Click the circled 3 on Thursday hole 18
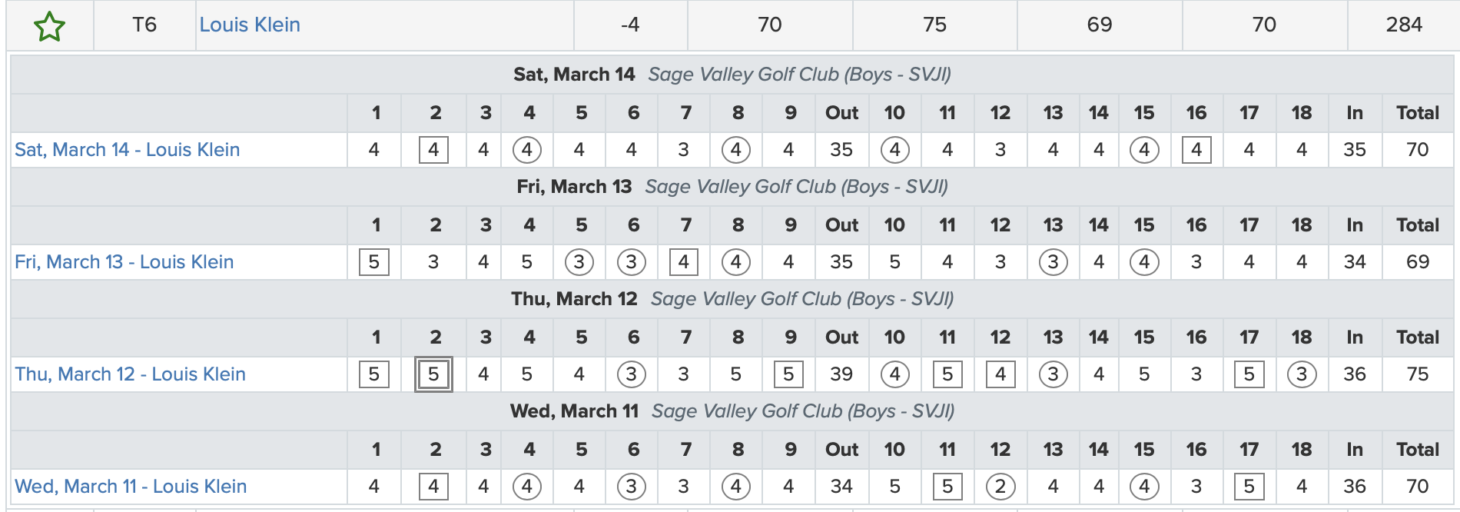Viewport: 1460px width, 512px height. [x=1301, y=375]
